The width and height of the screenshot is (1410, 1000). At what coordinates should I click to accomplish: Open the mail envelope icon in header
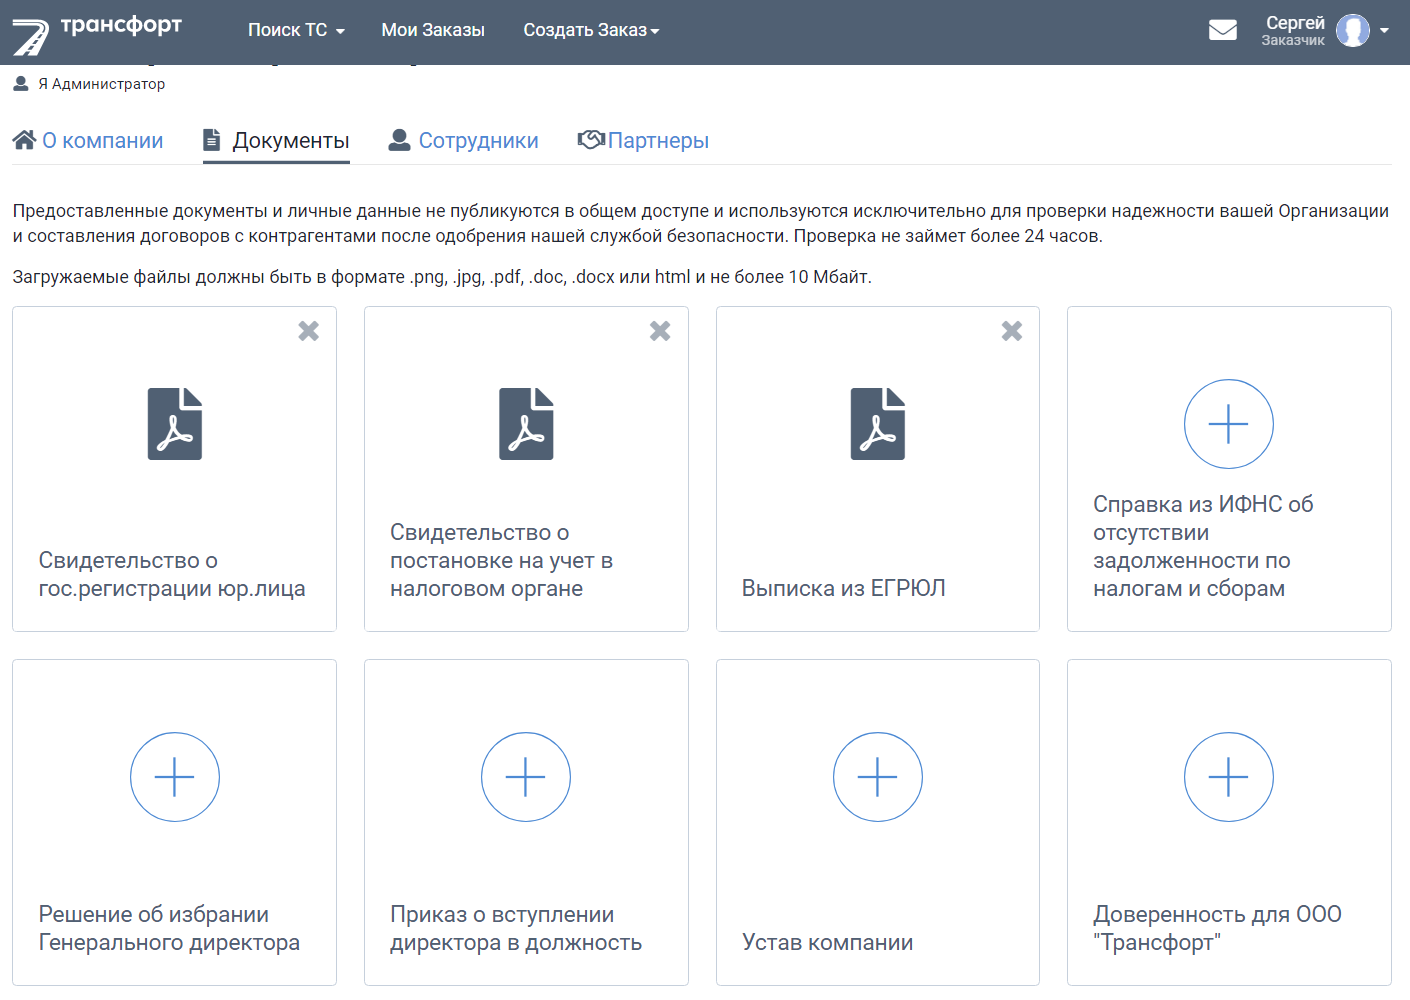tap(1222, 30)
